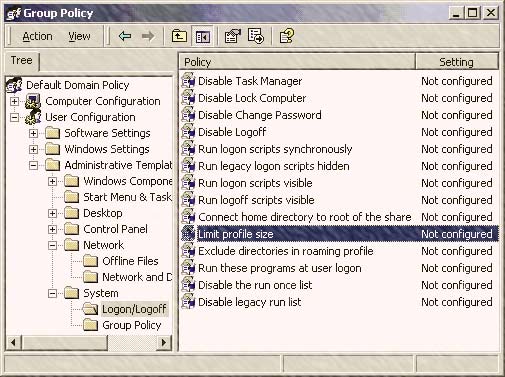This screenshot has width=505, height=377.
Task: Expand the Control Panel node
Action: click(x=52, y=229)
